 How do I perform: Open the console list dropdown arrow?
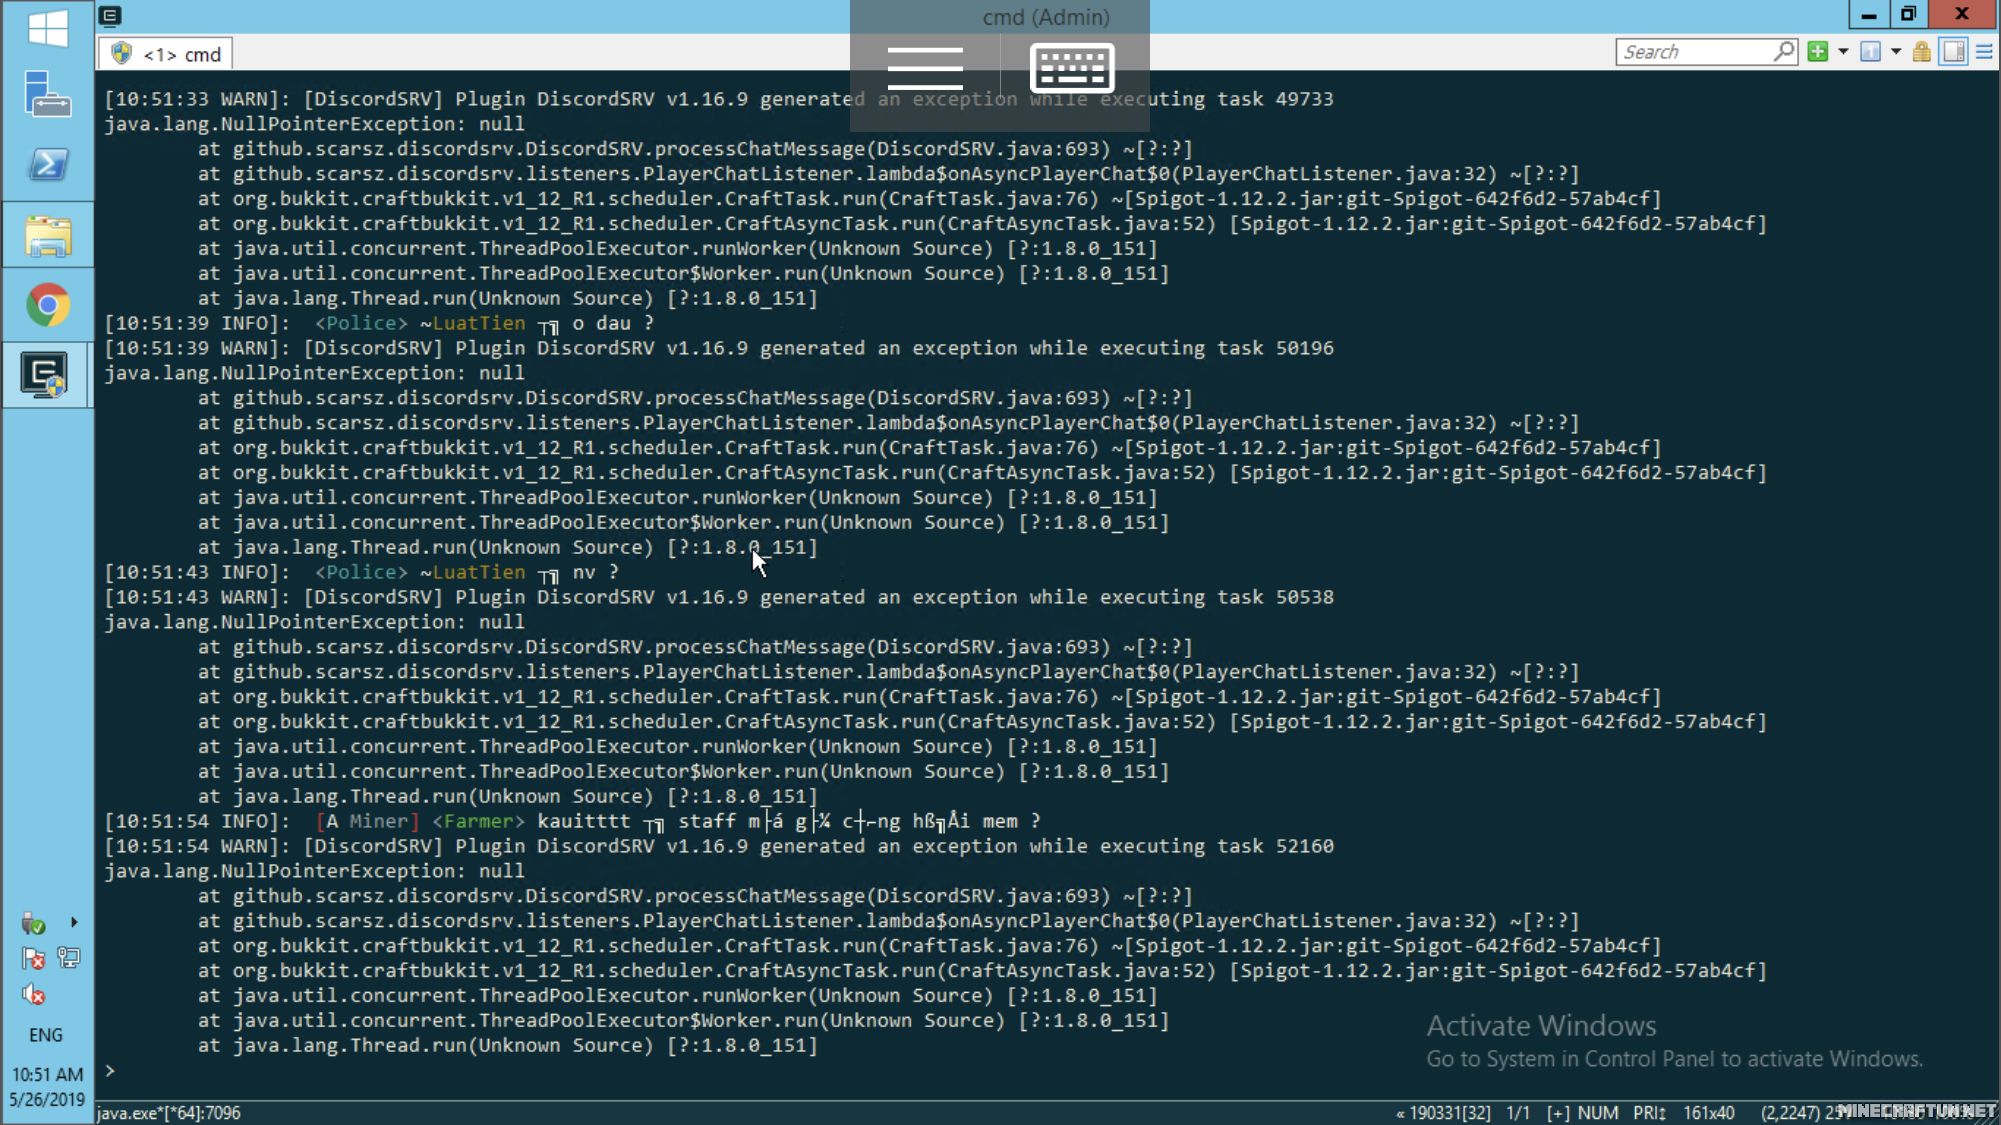pyautogui.click(x=1896, y=52)
